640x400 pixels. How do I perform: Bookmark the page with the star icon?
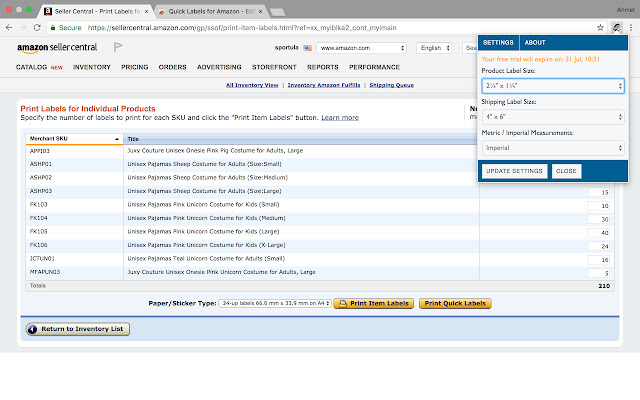600,28
